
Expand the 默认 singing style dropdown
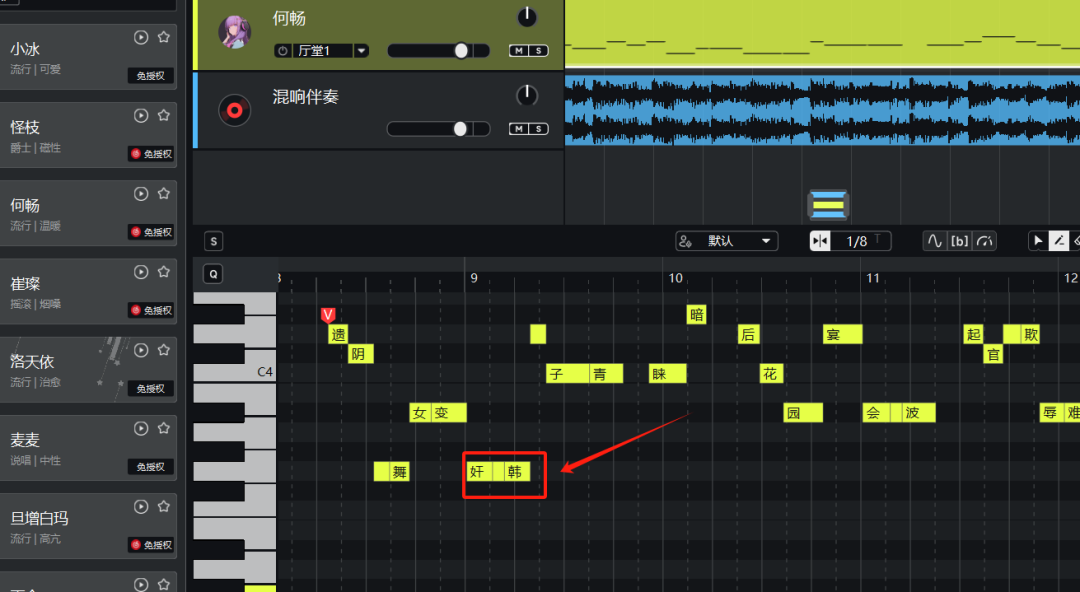(x=766, y=241)
